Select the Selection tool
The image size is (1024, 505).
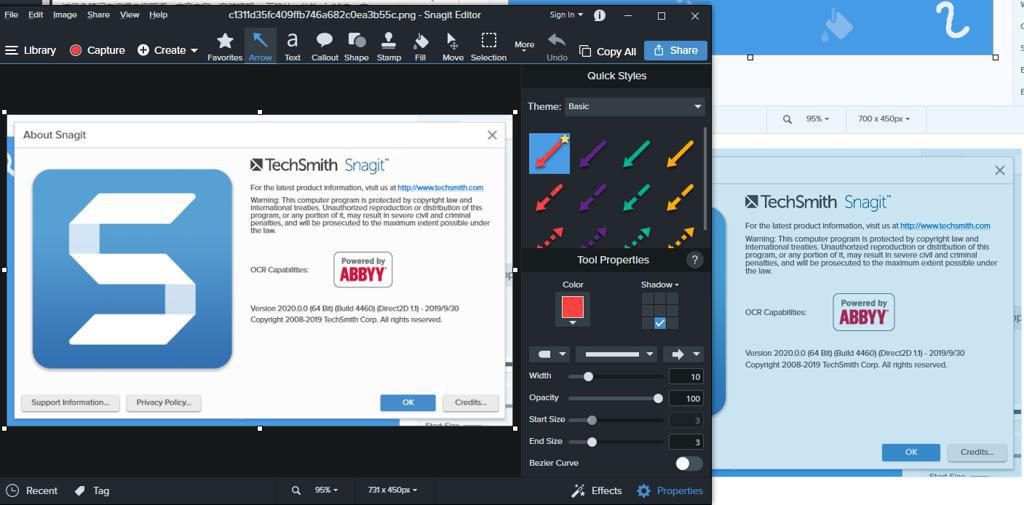[x=488, y=47]
